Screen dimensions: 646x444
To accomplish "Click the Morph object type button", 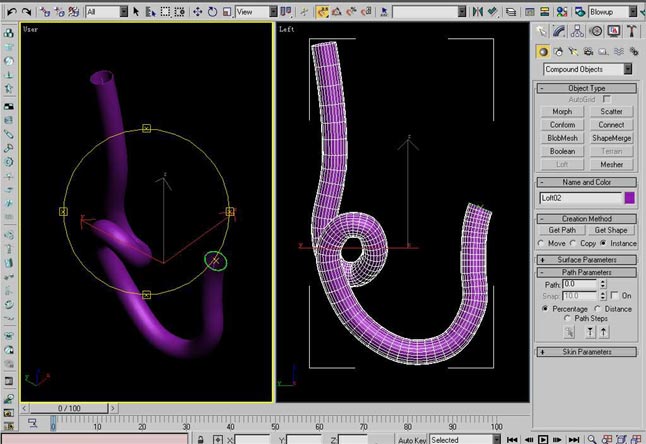I will 562,112.
